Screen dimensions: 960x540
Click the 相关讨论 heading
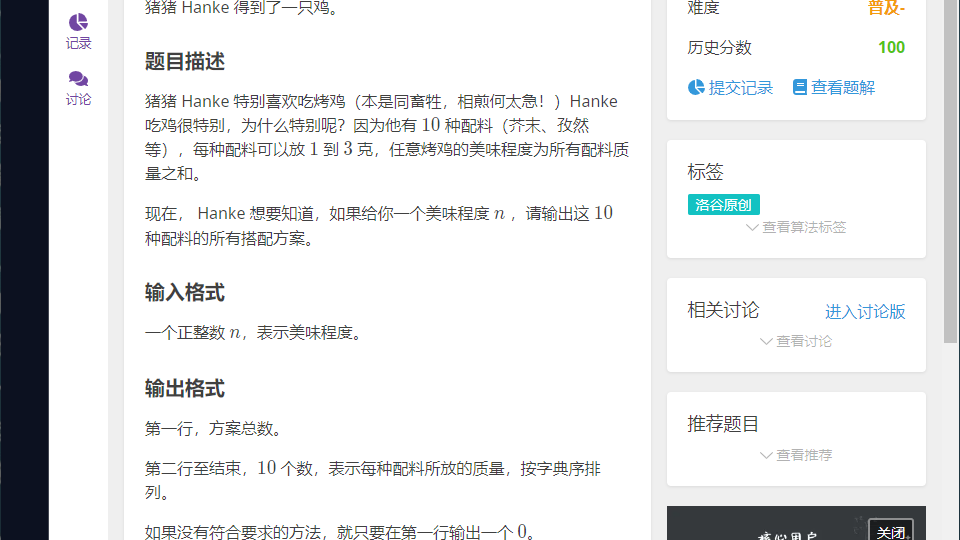click(723, 310)
